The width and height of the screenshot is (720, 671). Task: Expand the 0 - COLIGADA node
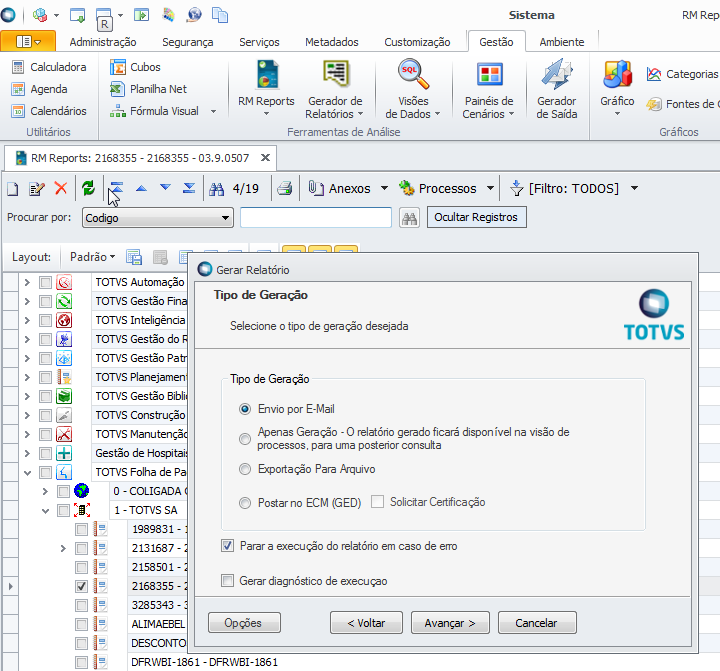[45, 491]
